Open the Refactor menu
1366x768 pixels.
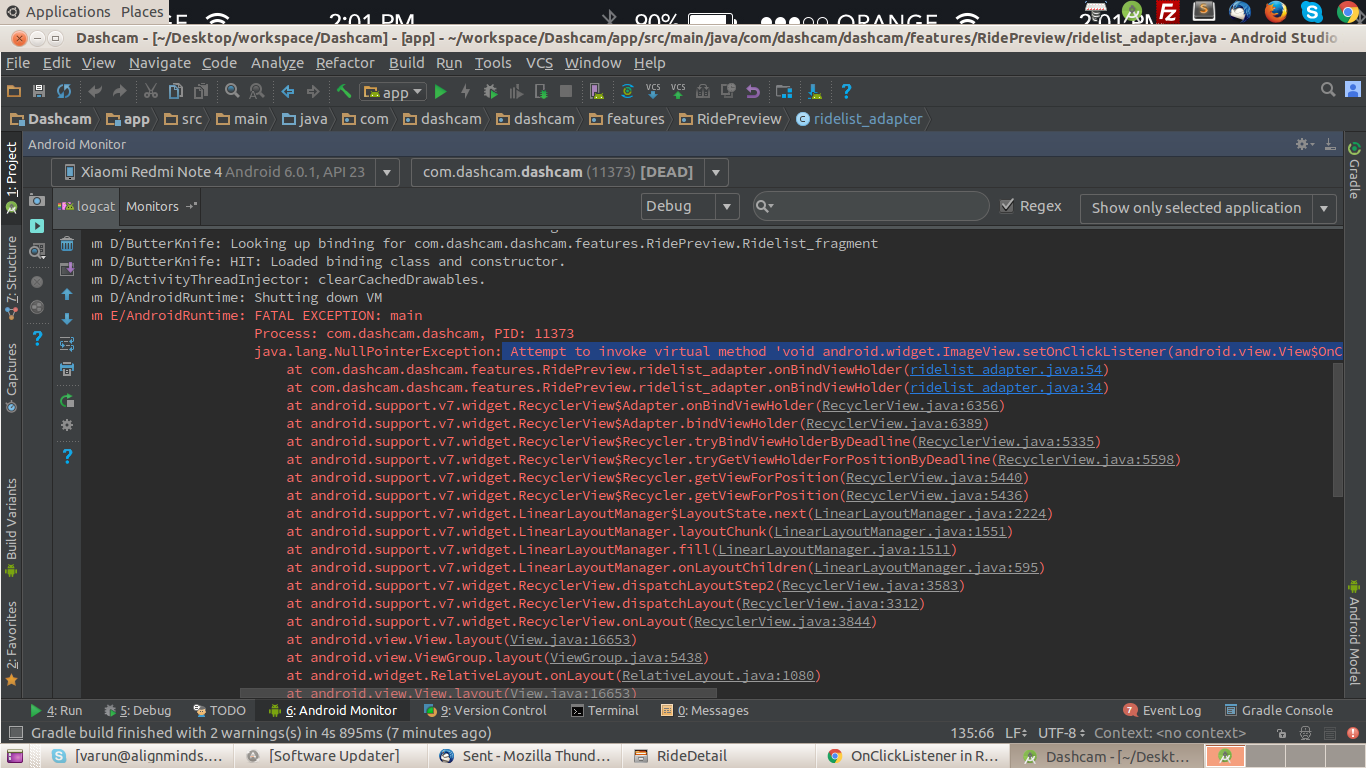(345, 62)
